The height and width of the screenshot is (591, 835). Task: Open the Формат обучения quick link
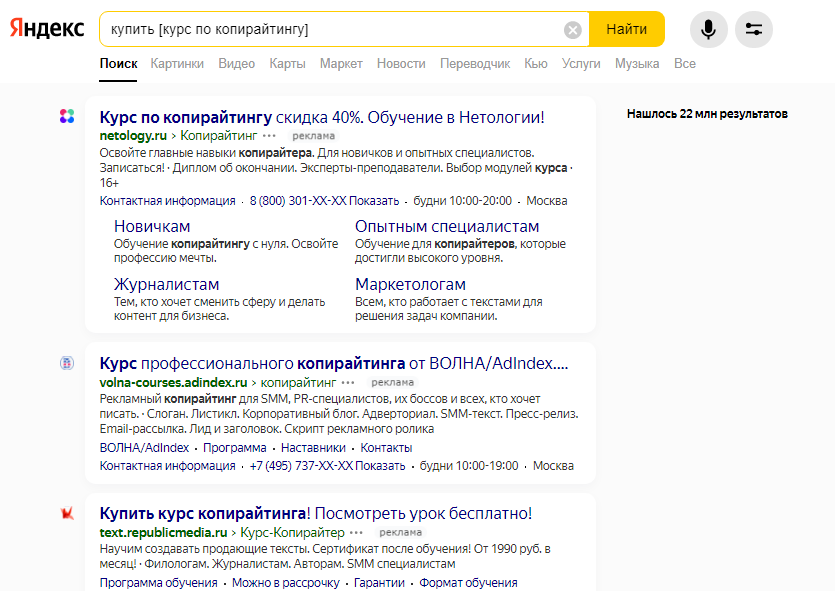pyautogui.click(x=468, y=583)
